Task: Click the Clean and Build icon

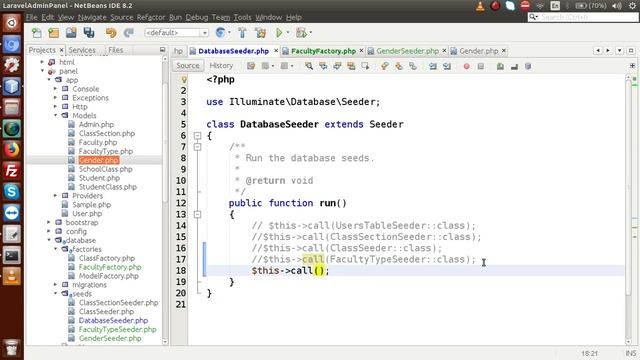Action: 260,33
